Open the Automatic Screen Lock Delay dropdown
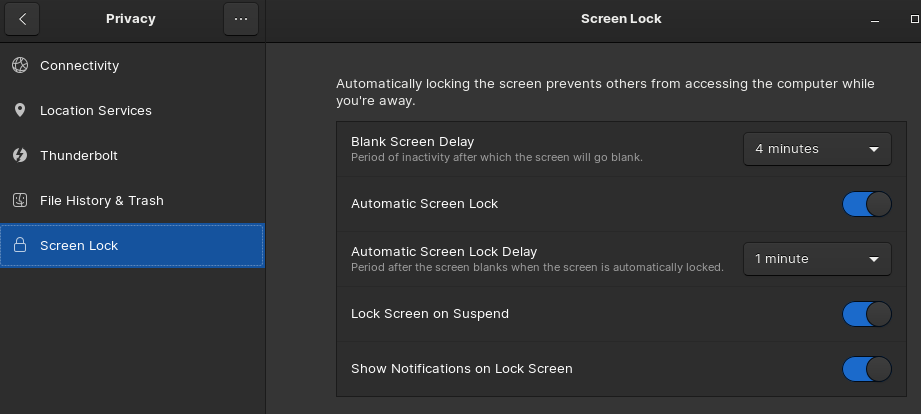This screenshot has height=414, width=921. pyautogui.click(x=817, y=259)
